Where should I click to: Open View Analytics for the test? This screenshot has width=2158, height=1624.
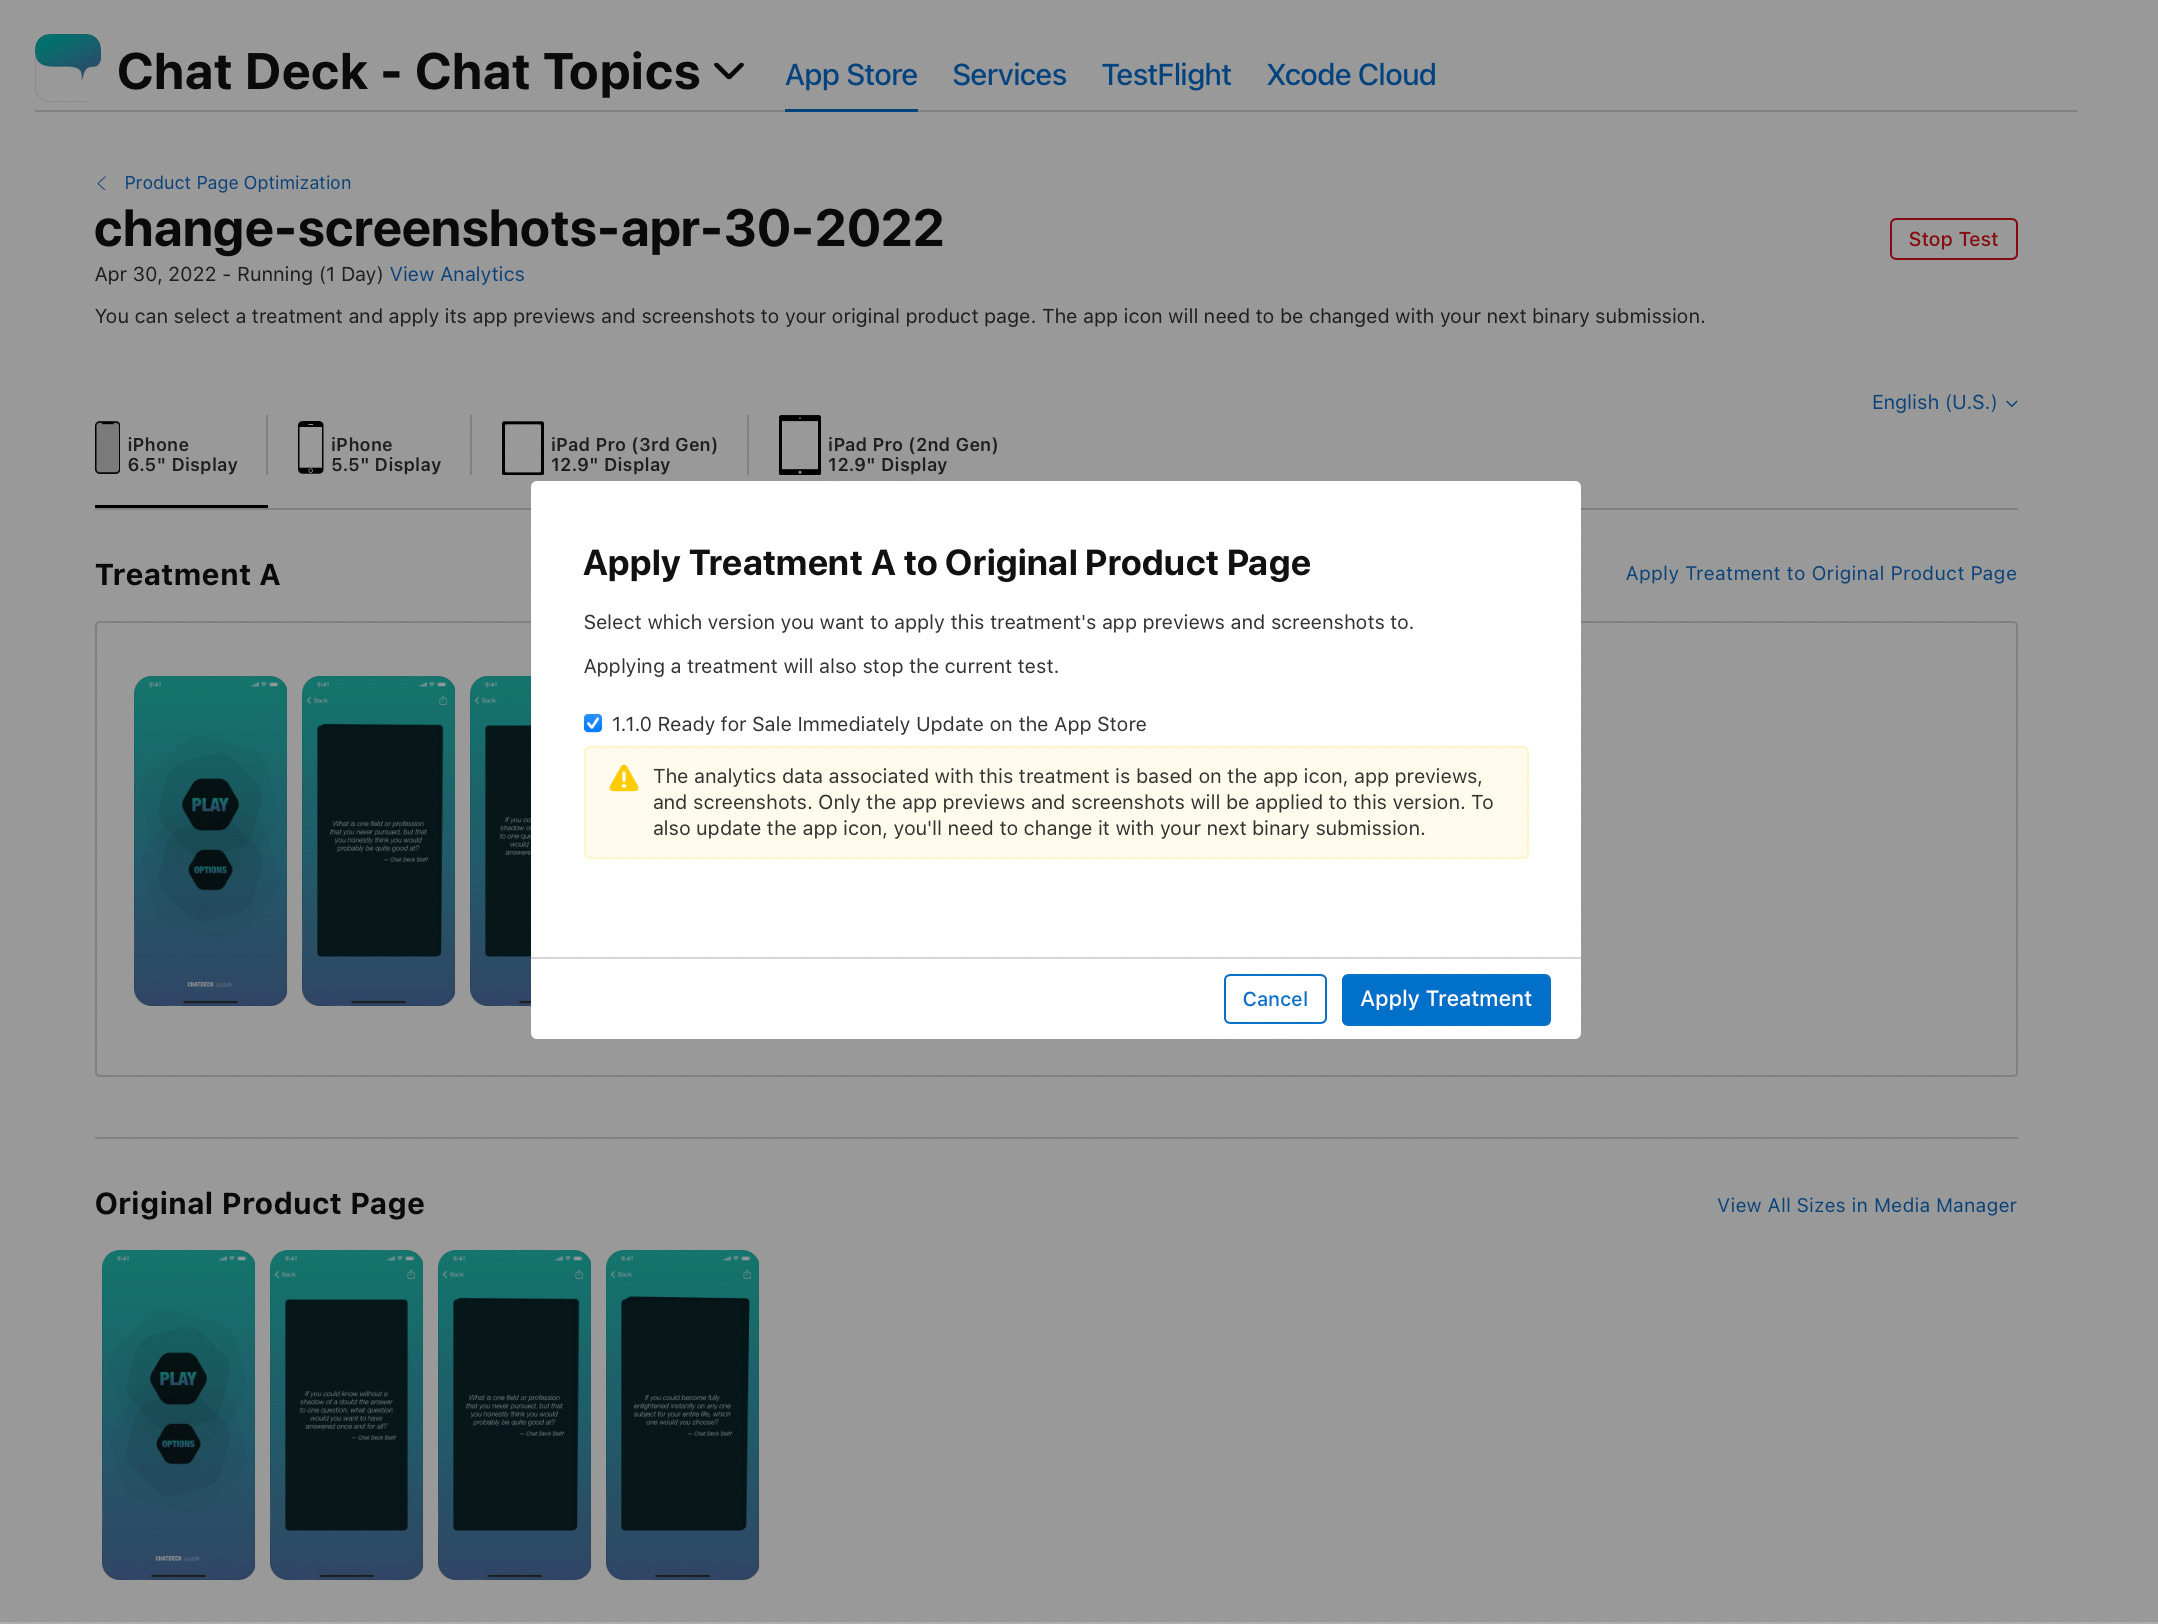pyautogui.click(x=456, y=274)
